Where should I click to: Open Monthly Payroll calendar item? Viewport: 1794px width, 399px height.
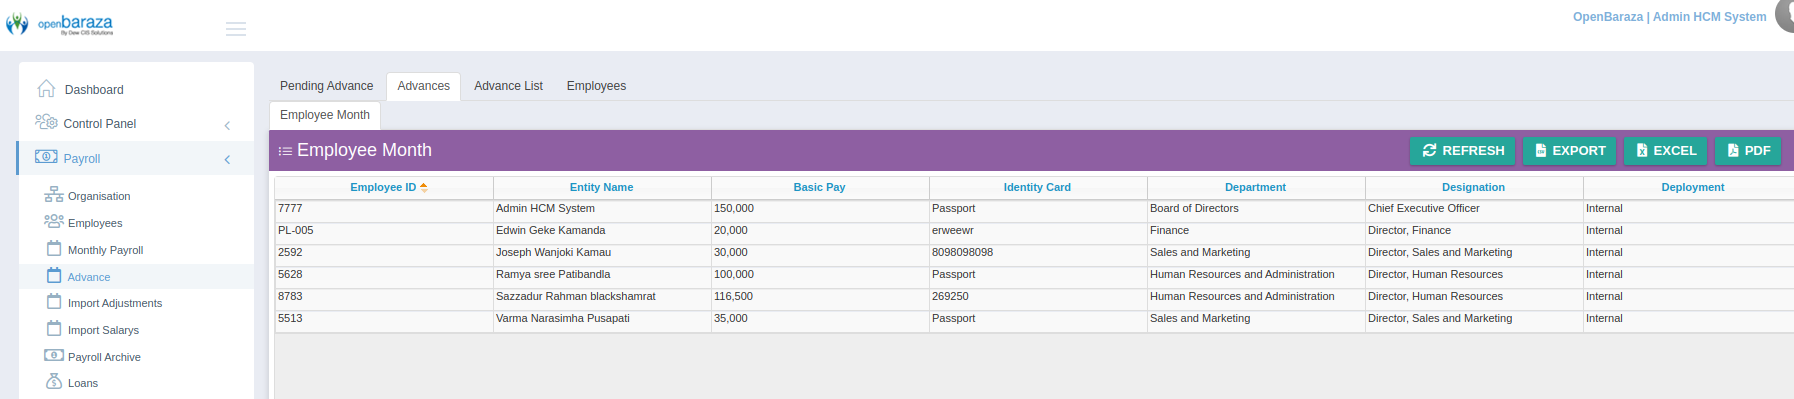pyautogui.click(x=105, y=250)
